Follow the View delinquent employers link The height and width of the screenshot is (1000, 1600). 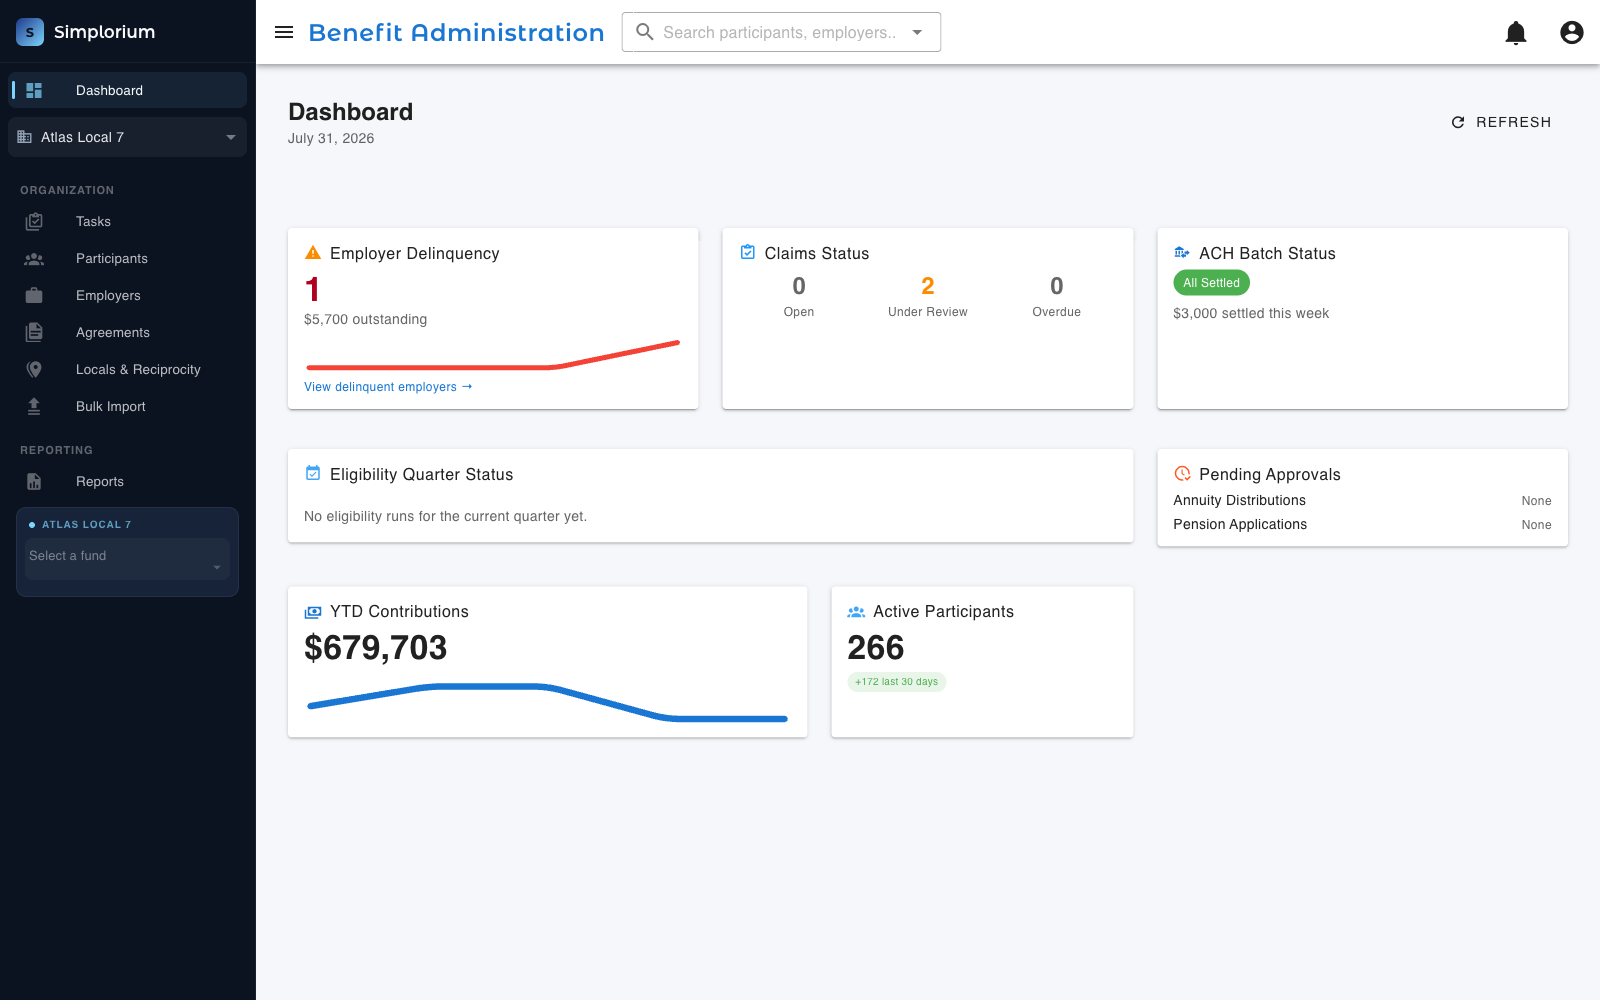(388, 387)
